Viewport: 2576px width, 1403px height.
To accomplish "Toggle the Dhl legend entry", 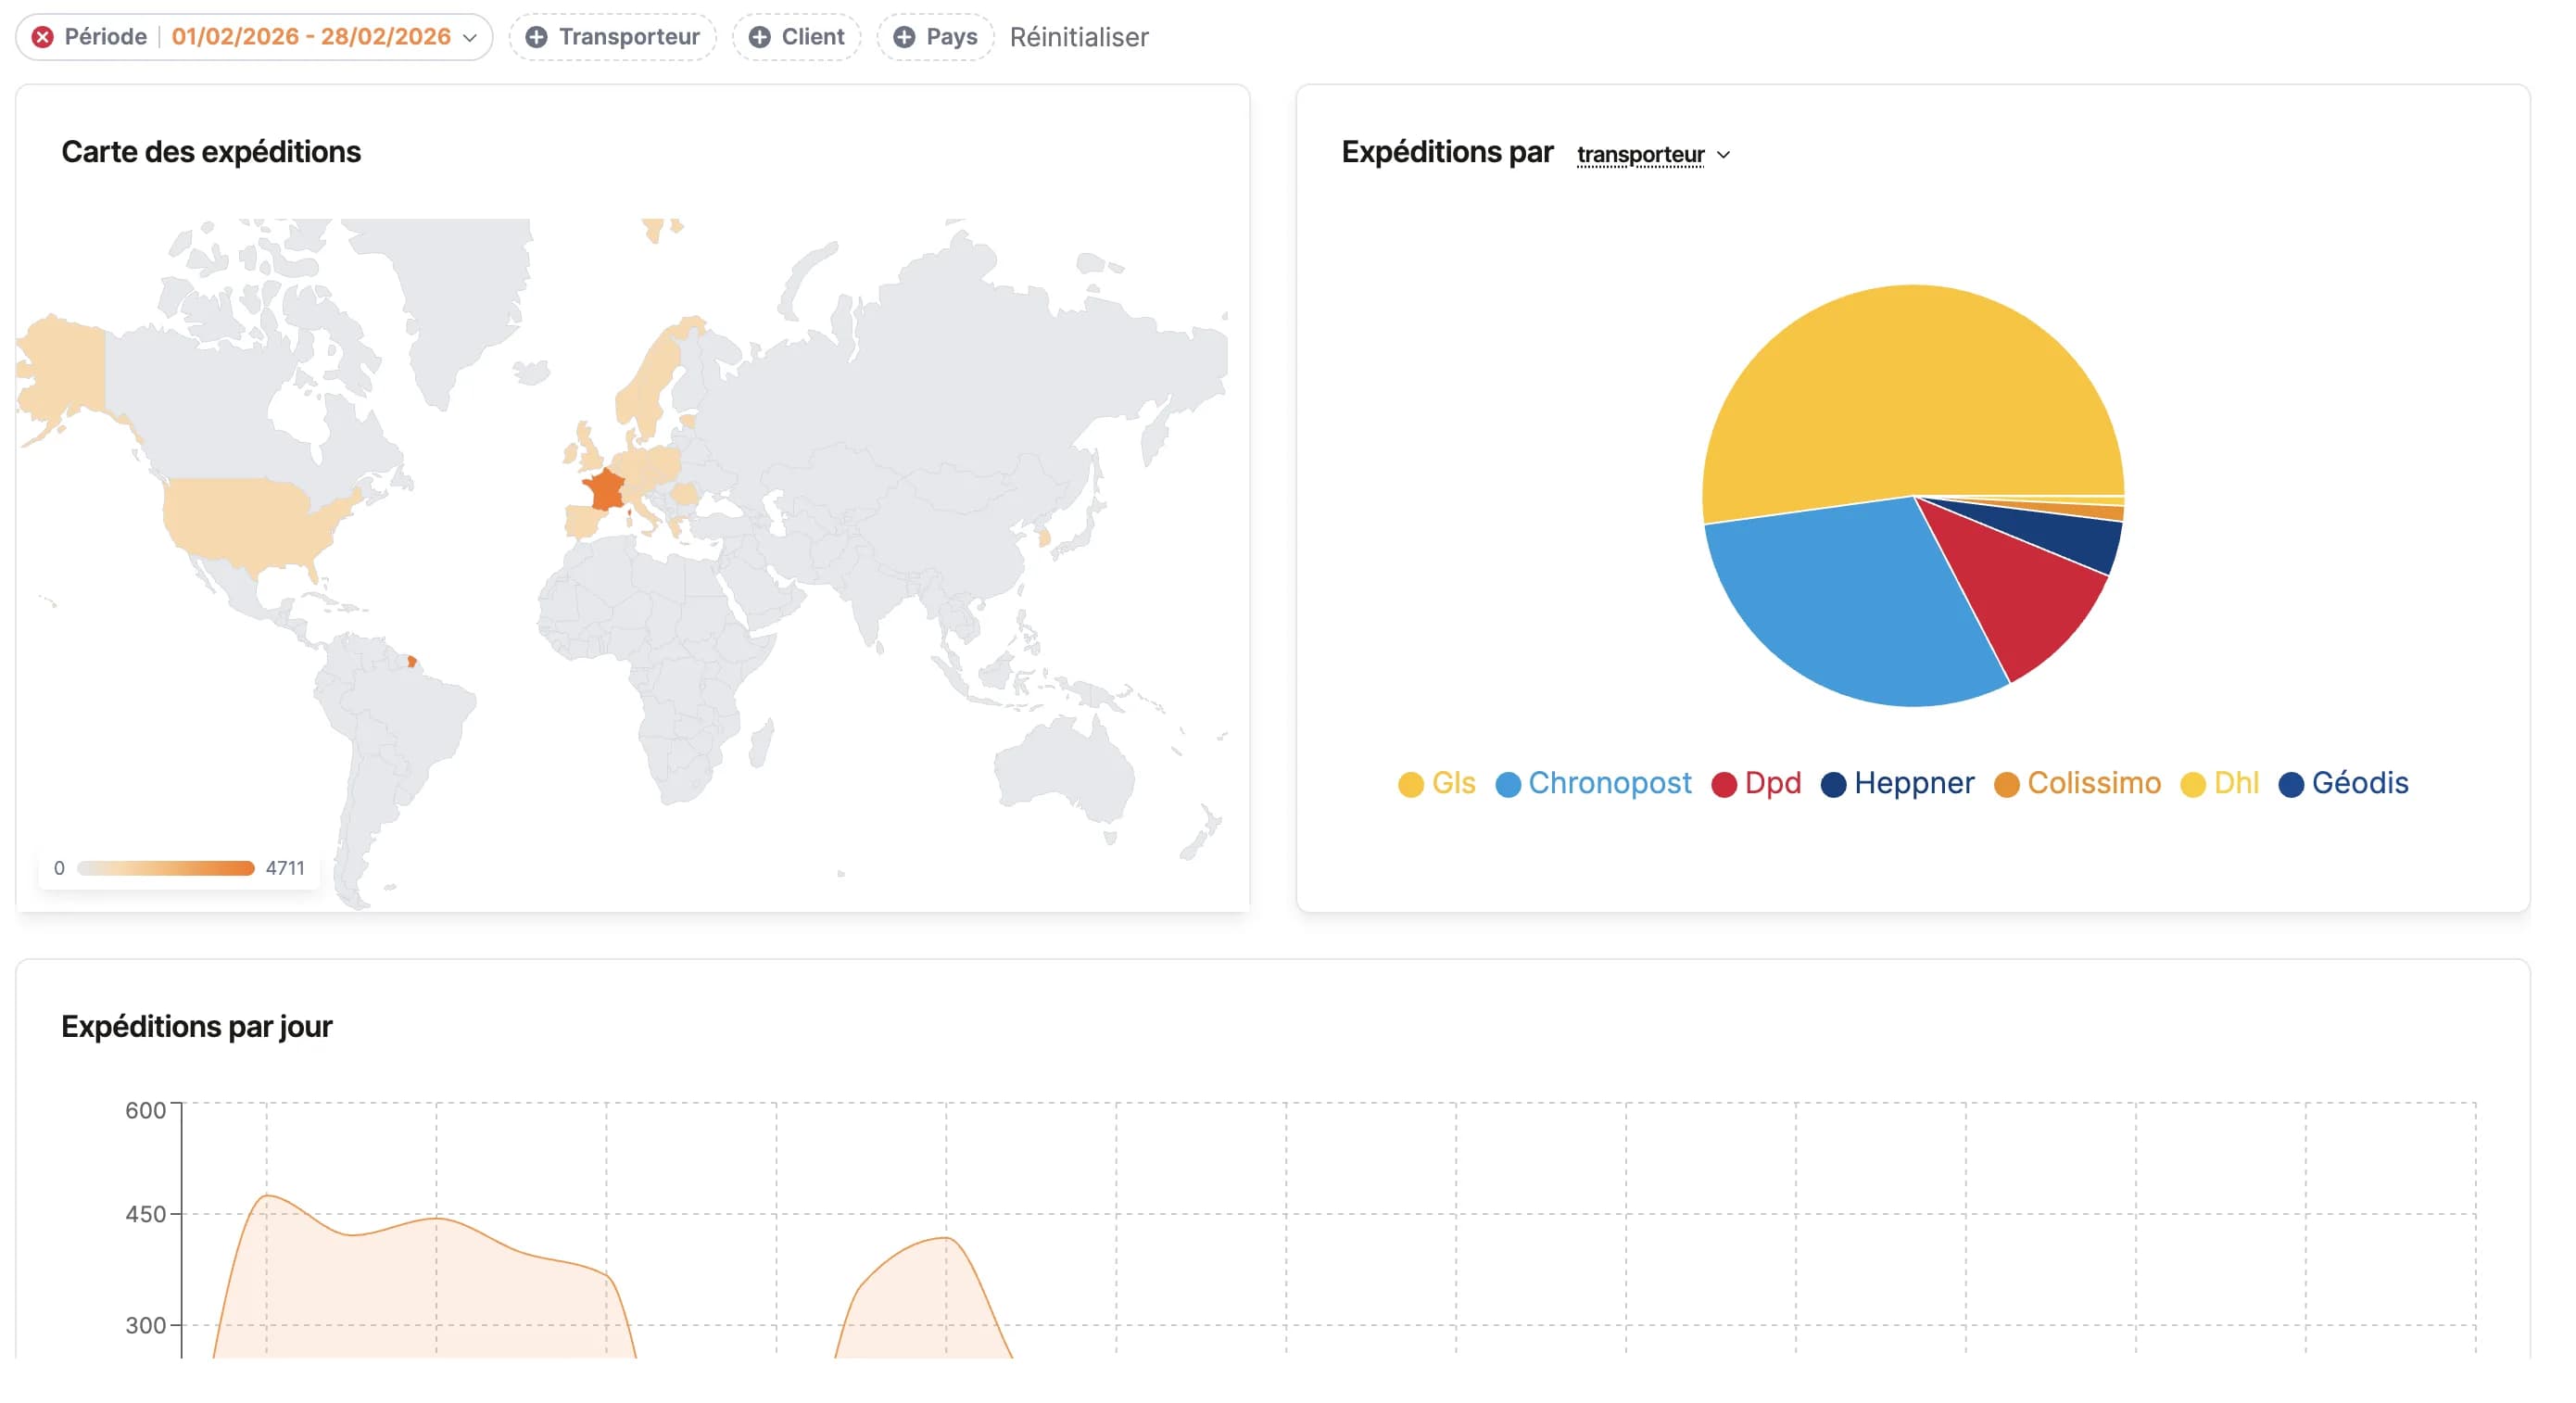I will [2219, 783].
